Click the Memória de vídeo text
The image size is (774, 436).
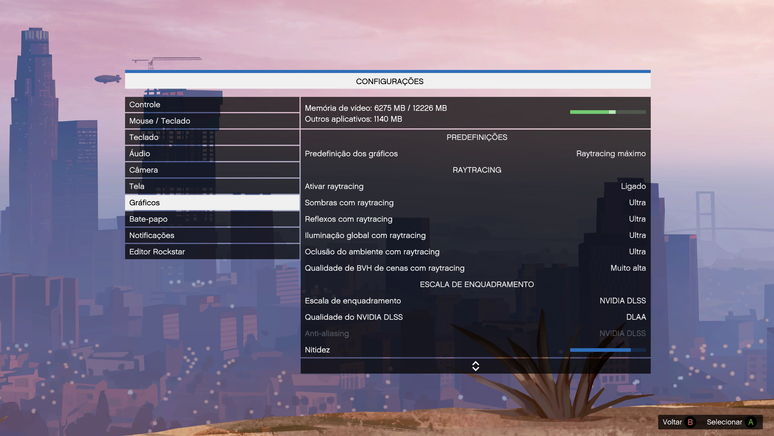tap(376, 108)
